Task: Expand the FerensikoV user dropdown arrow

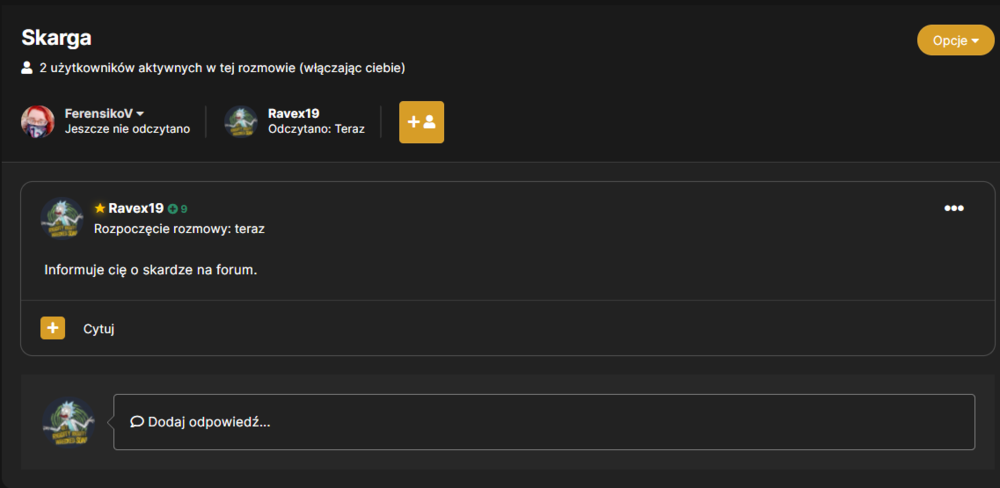Action: (140, 114)
